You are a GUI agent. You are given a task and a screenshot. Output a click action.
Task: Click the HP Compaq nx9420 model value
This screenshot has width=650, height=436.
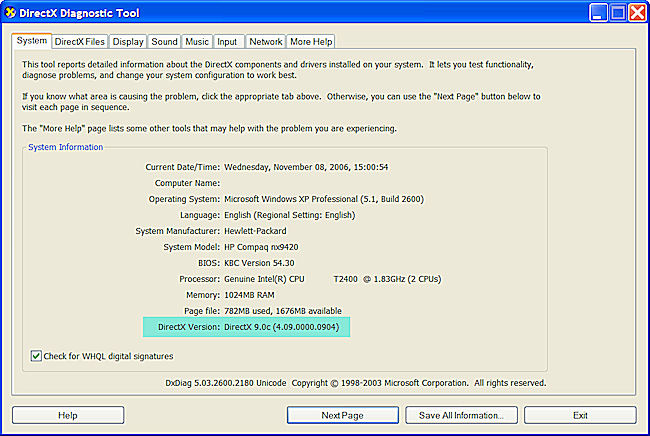pos(261,247)
